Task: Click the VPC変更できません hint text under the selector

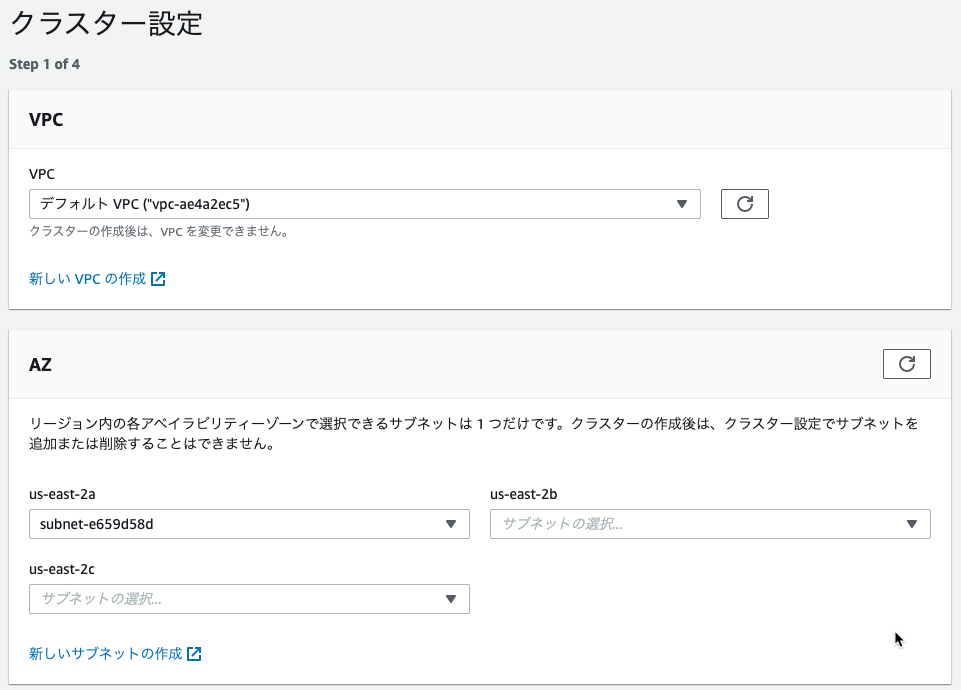Action: coord(159,232)
